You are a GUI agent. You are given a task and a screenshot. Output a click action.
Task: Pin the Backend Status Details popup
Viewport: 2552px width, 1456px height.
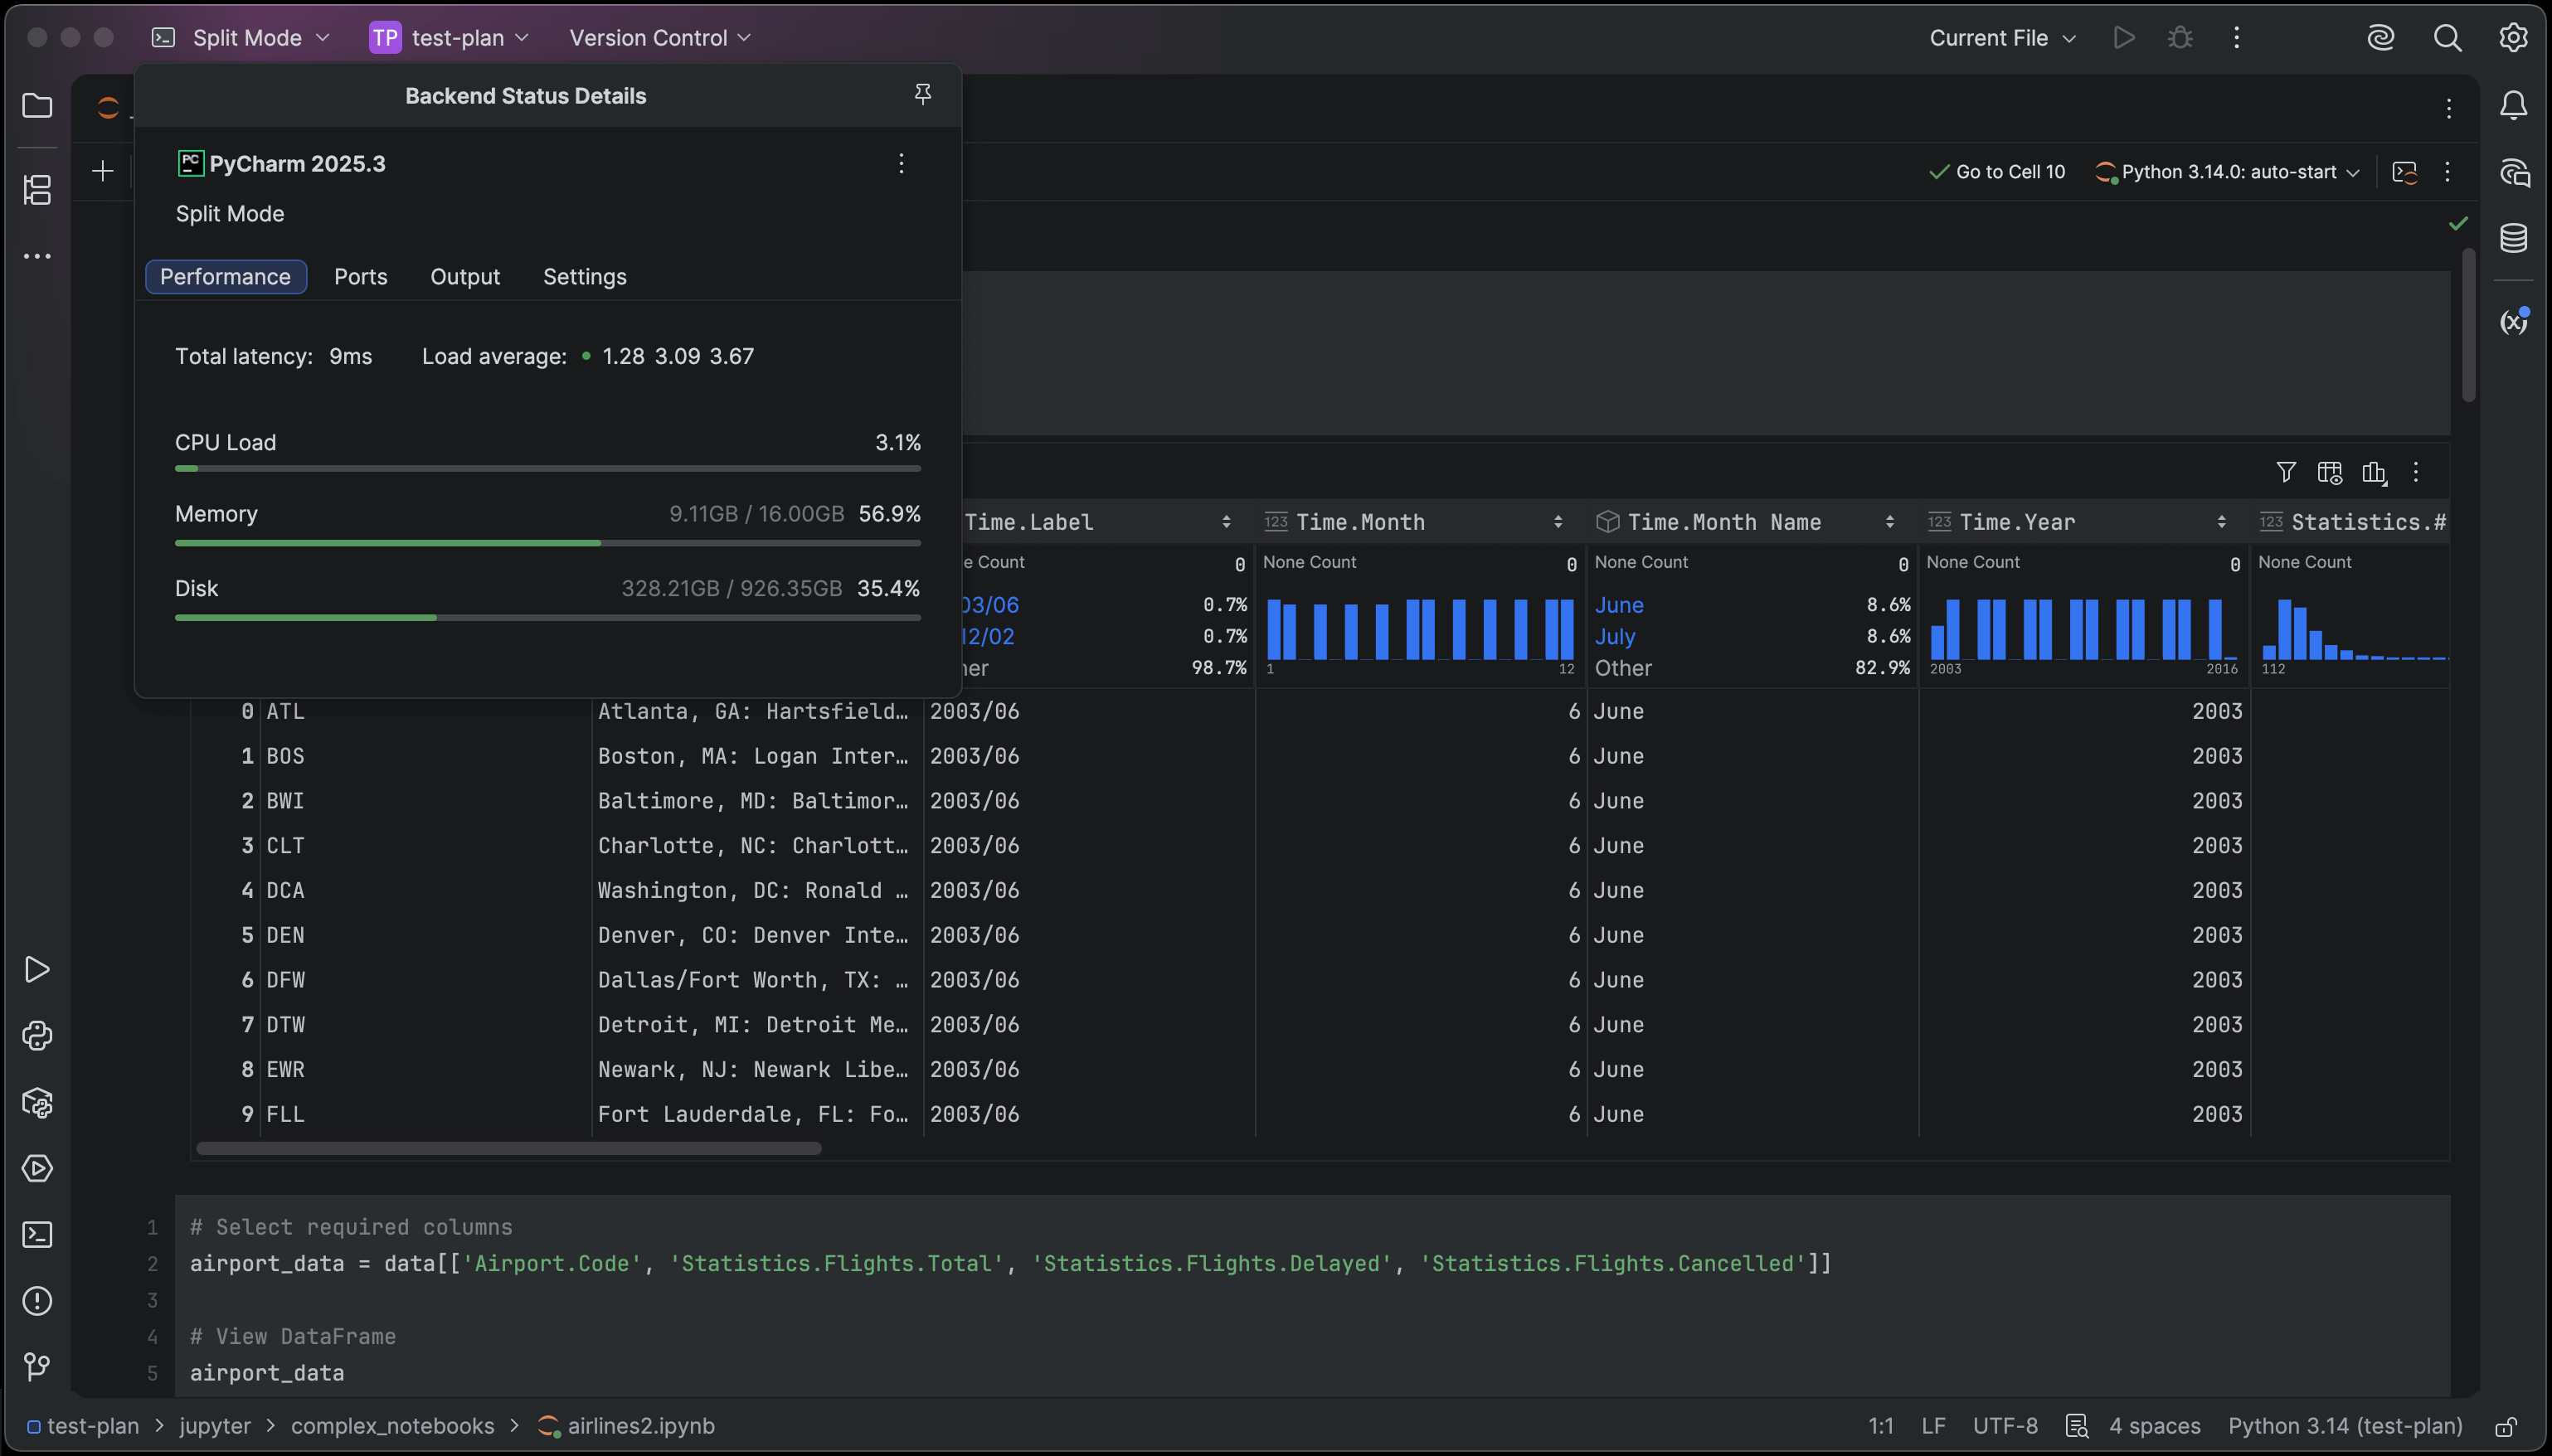[922, 94]
